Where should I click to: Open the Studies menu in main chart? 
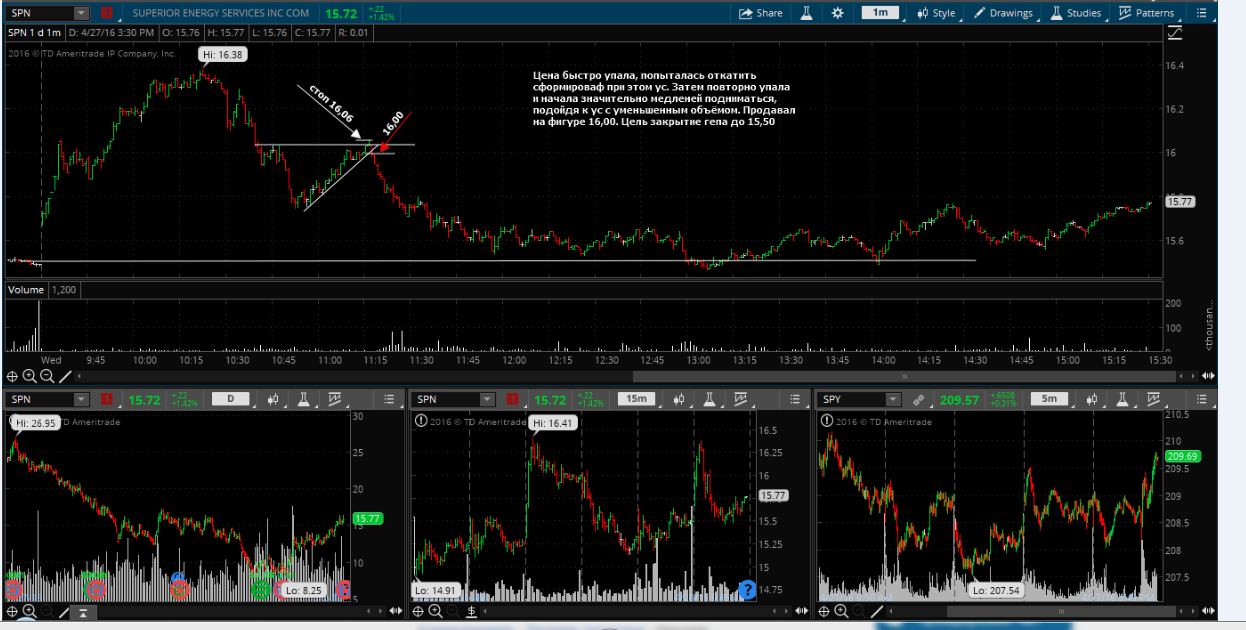pyautogui.click(x=1075, y=13)
